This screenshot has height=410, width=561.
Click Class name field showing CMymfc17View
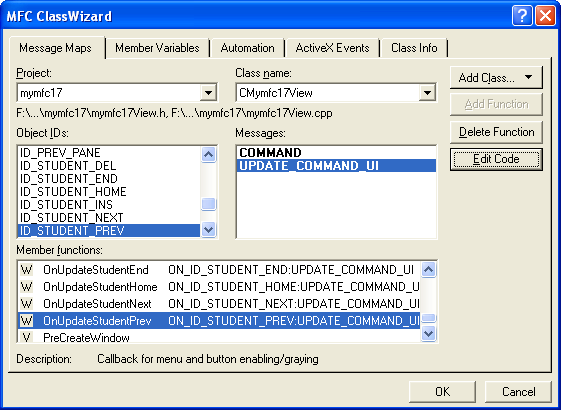(336, 93)
